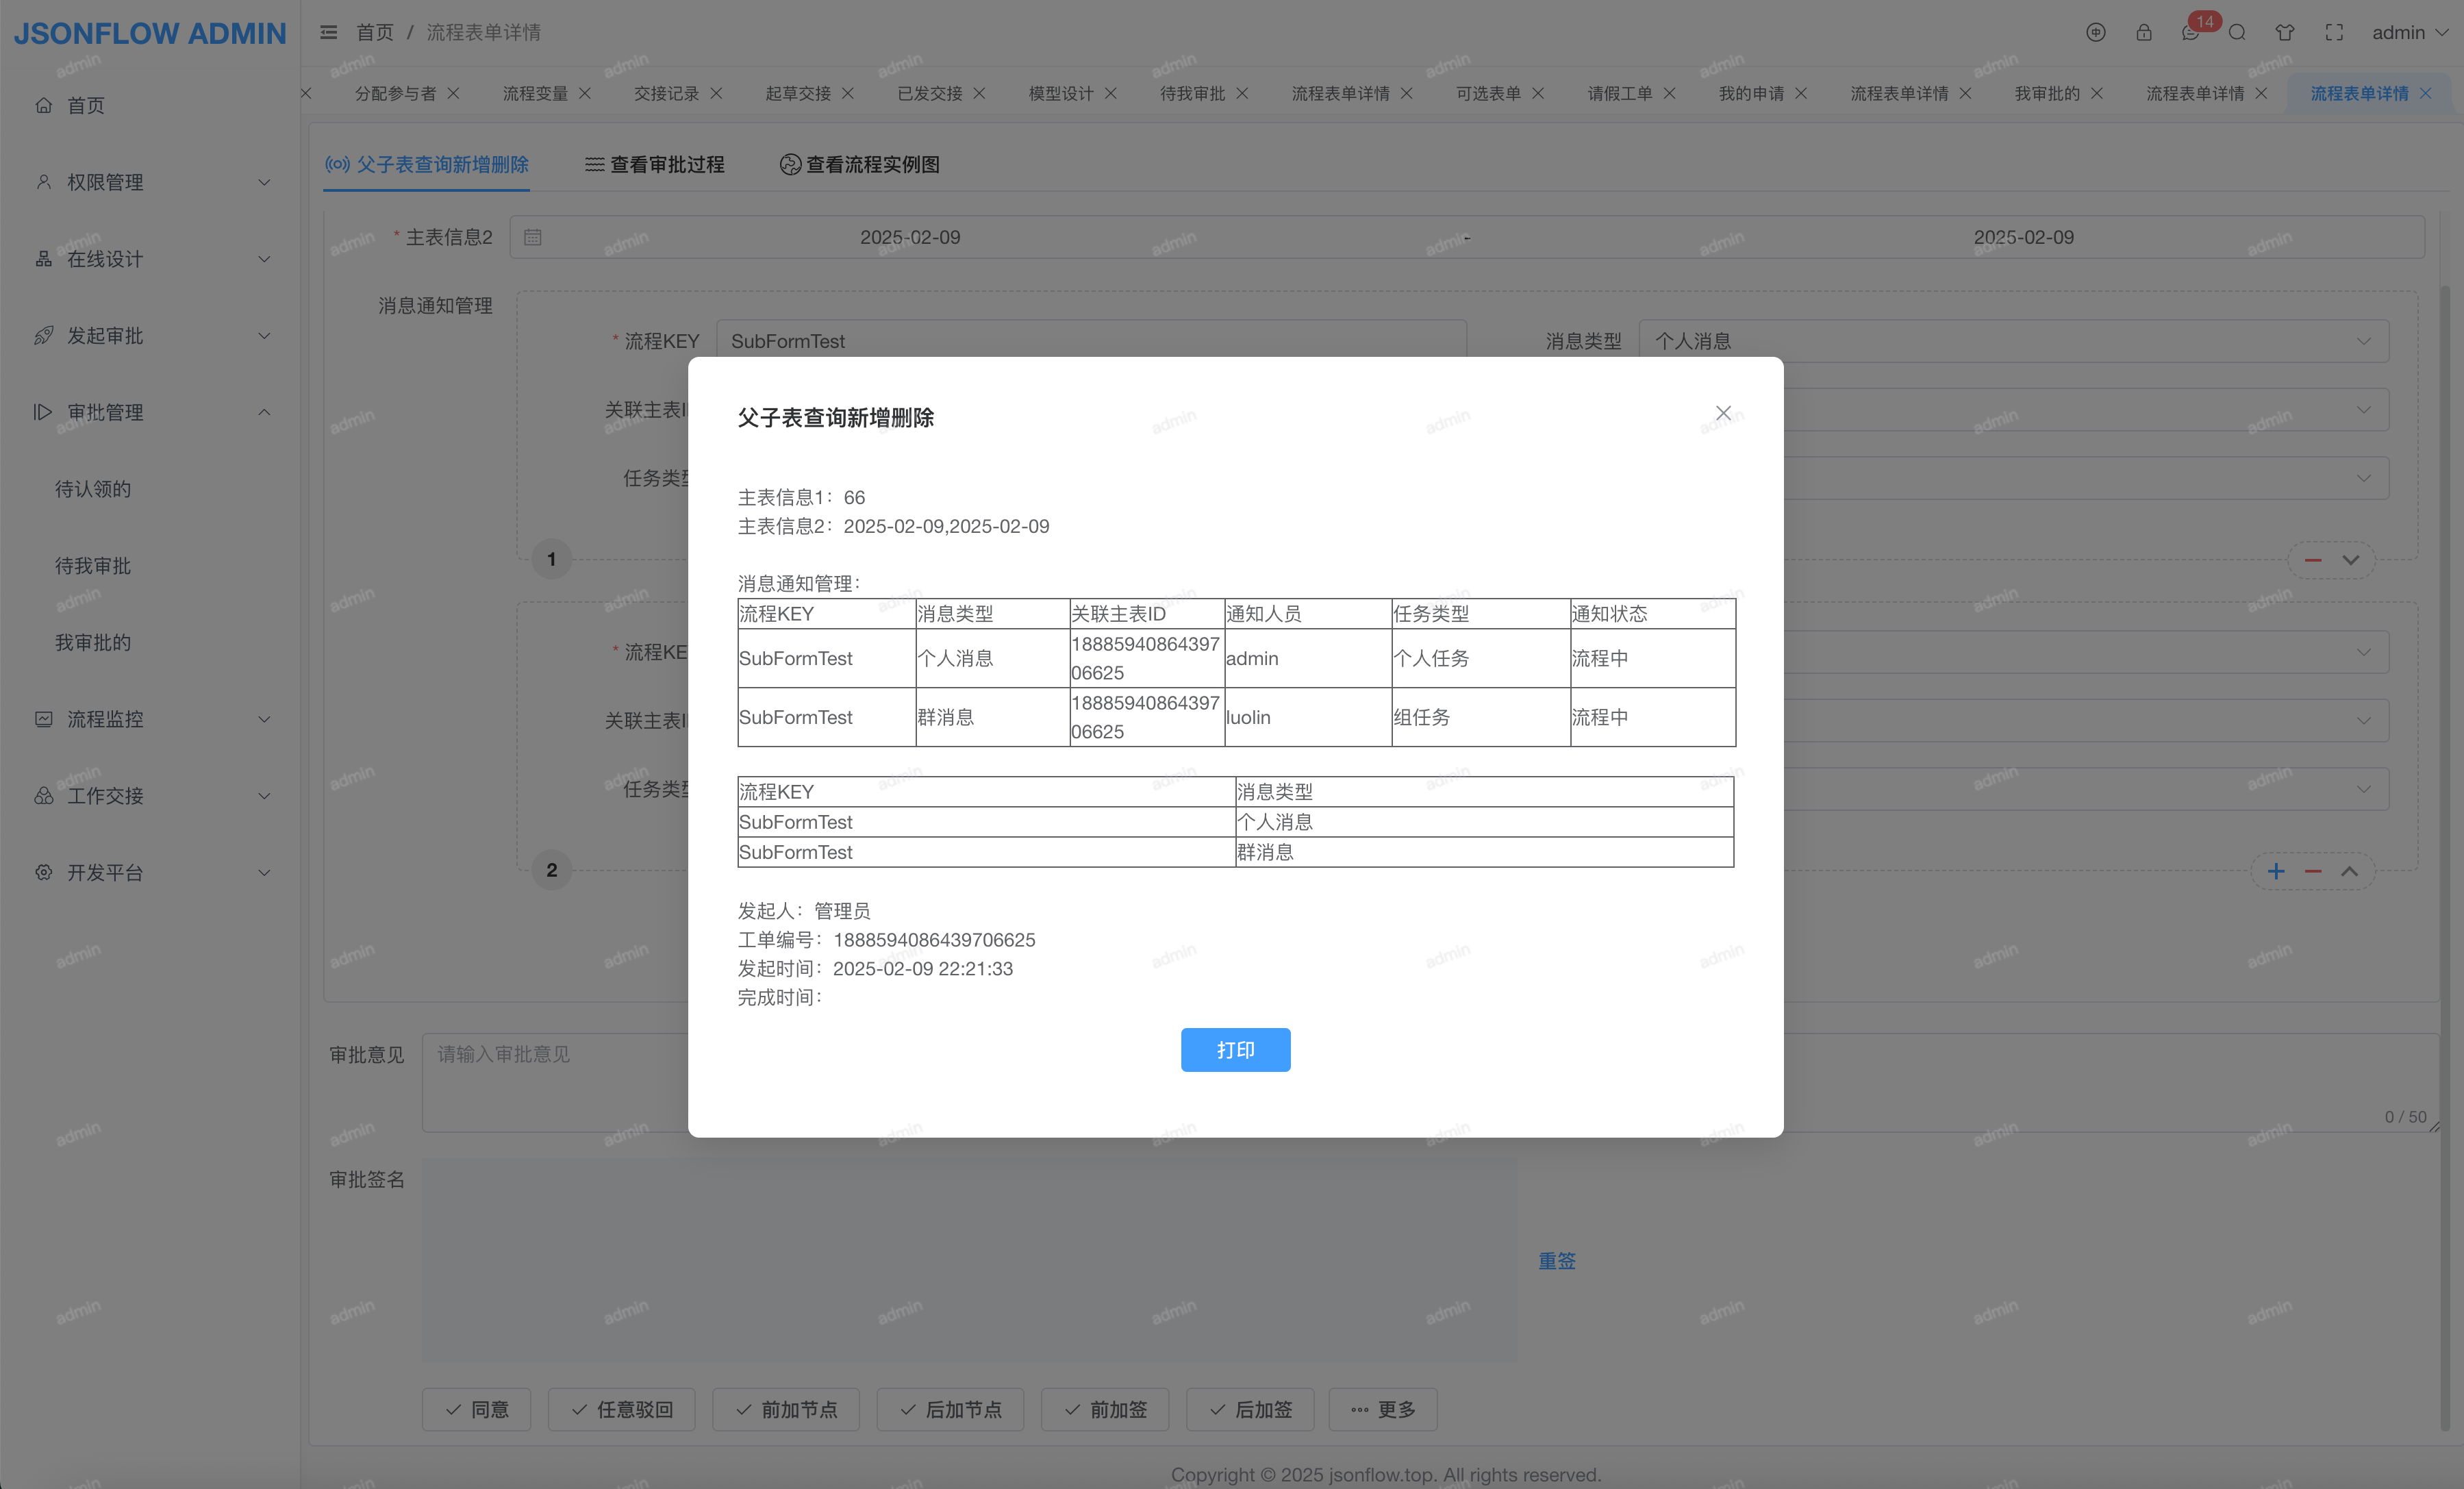Viewport: 2464px width, 1489px height.
Task: Click the search magnifier icon
Action: 2237,32
